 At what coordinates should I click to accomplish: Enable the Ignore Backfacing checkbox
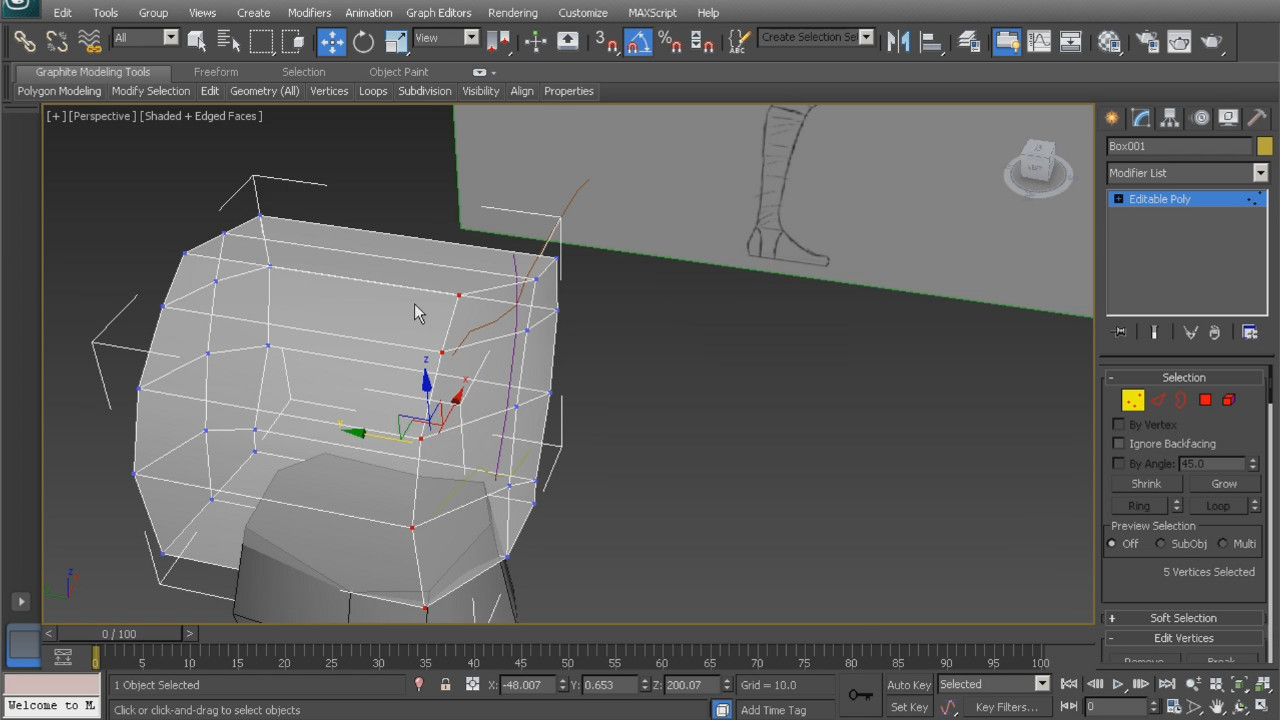1119,443
